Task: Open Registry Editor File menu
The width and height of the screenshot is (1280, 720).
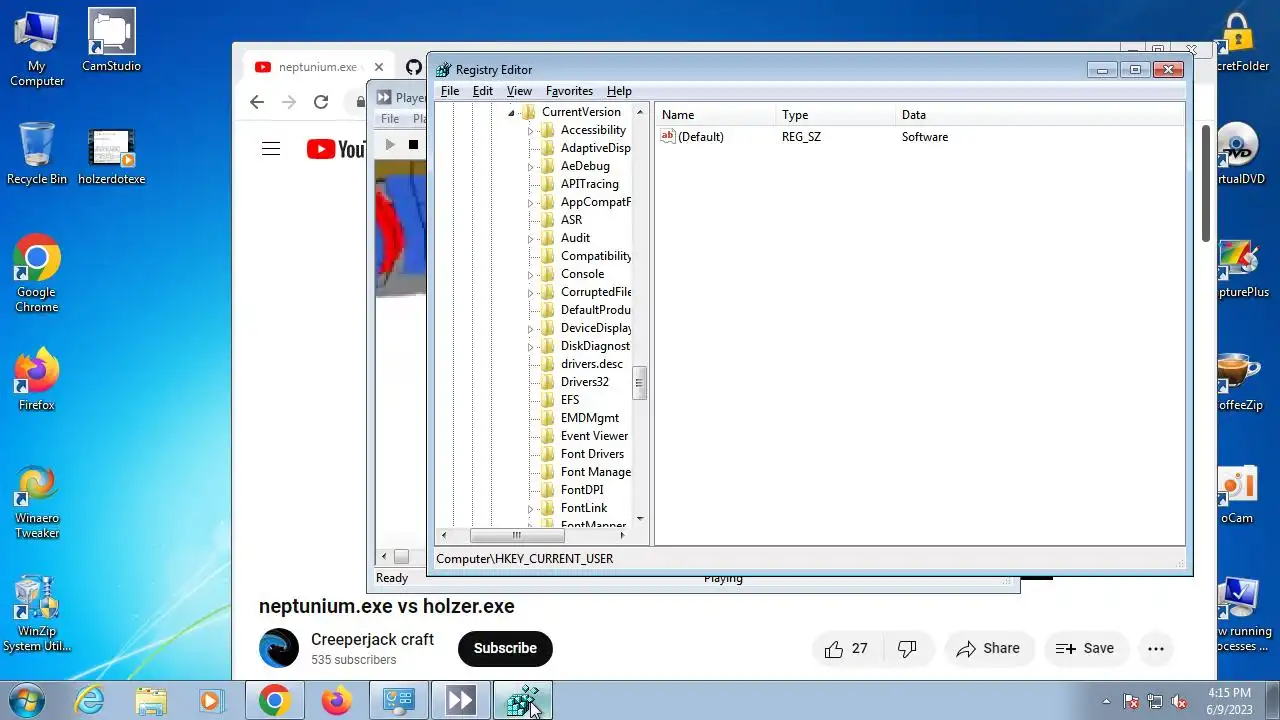Action: point(450,91)
